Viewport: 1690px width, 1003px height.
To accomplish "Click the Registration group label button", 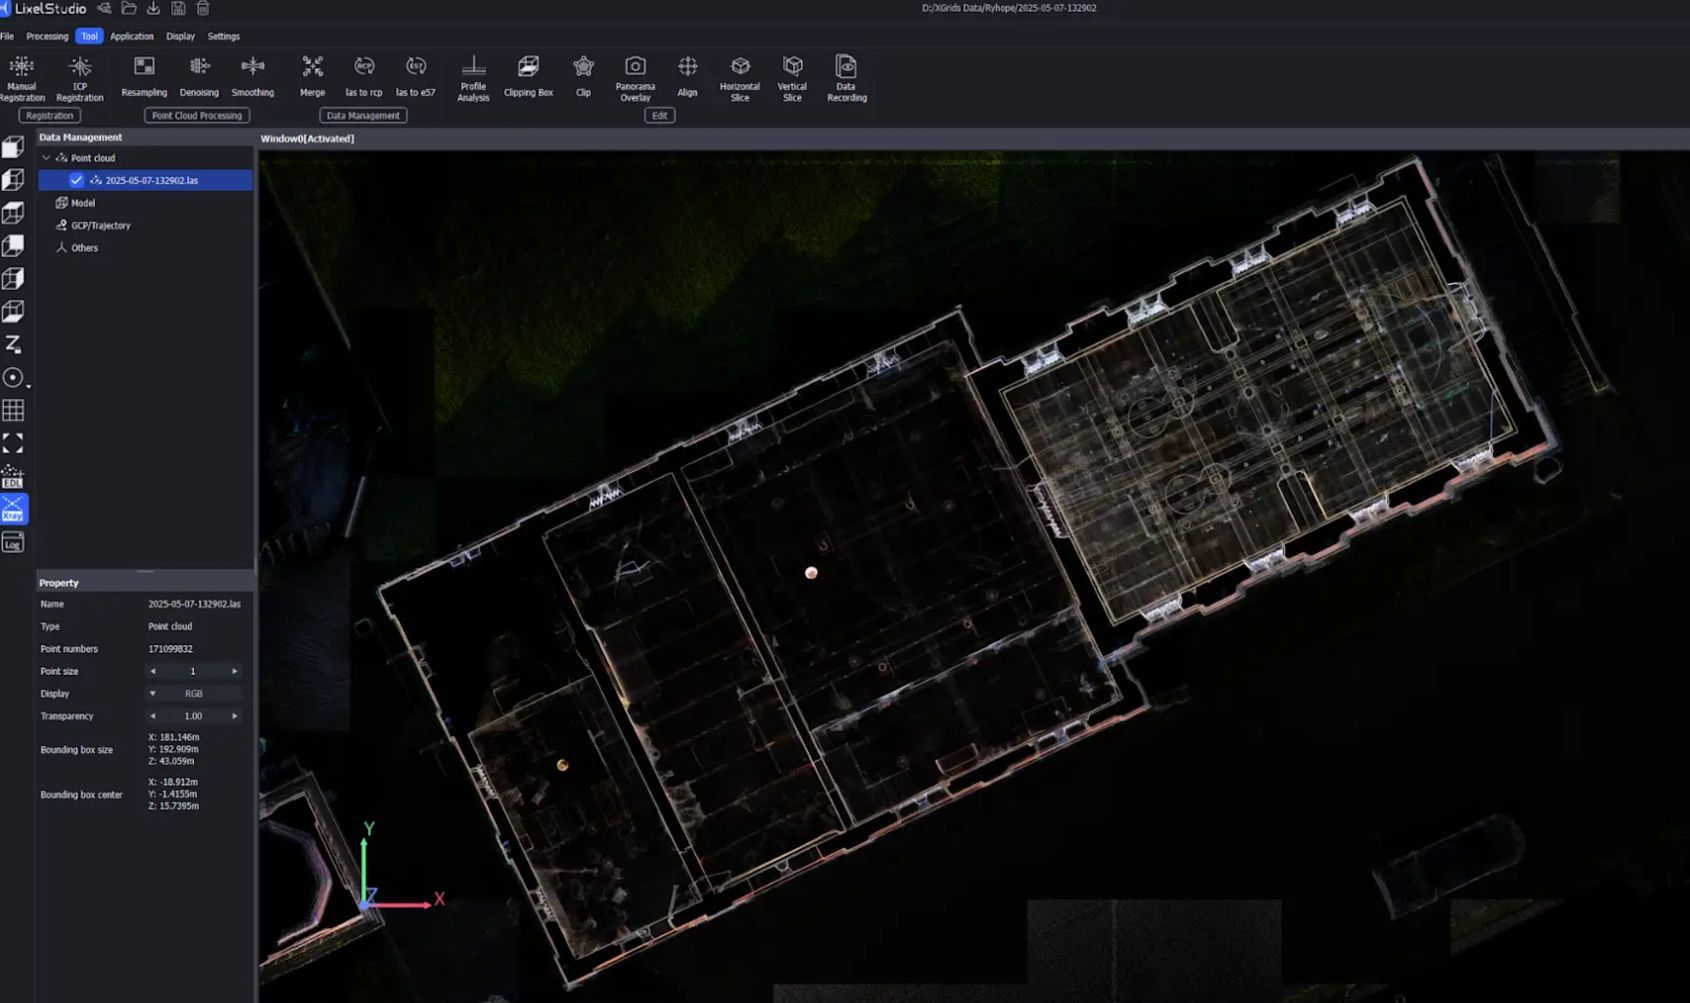I will 50,116.
